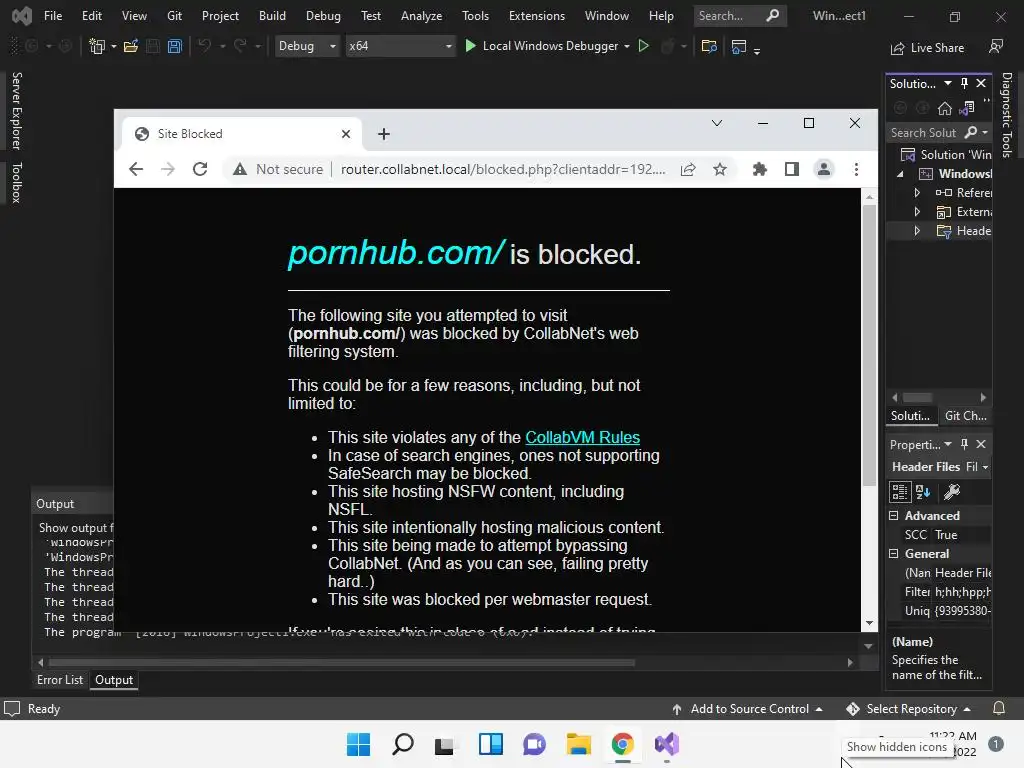Click the Alphabetical sort icon in Properties
Viewport: 1024px width, 768px height.
pyautogui.click(x=923, y=492)
